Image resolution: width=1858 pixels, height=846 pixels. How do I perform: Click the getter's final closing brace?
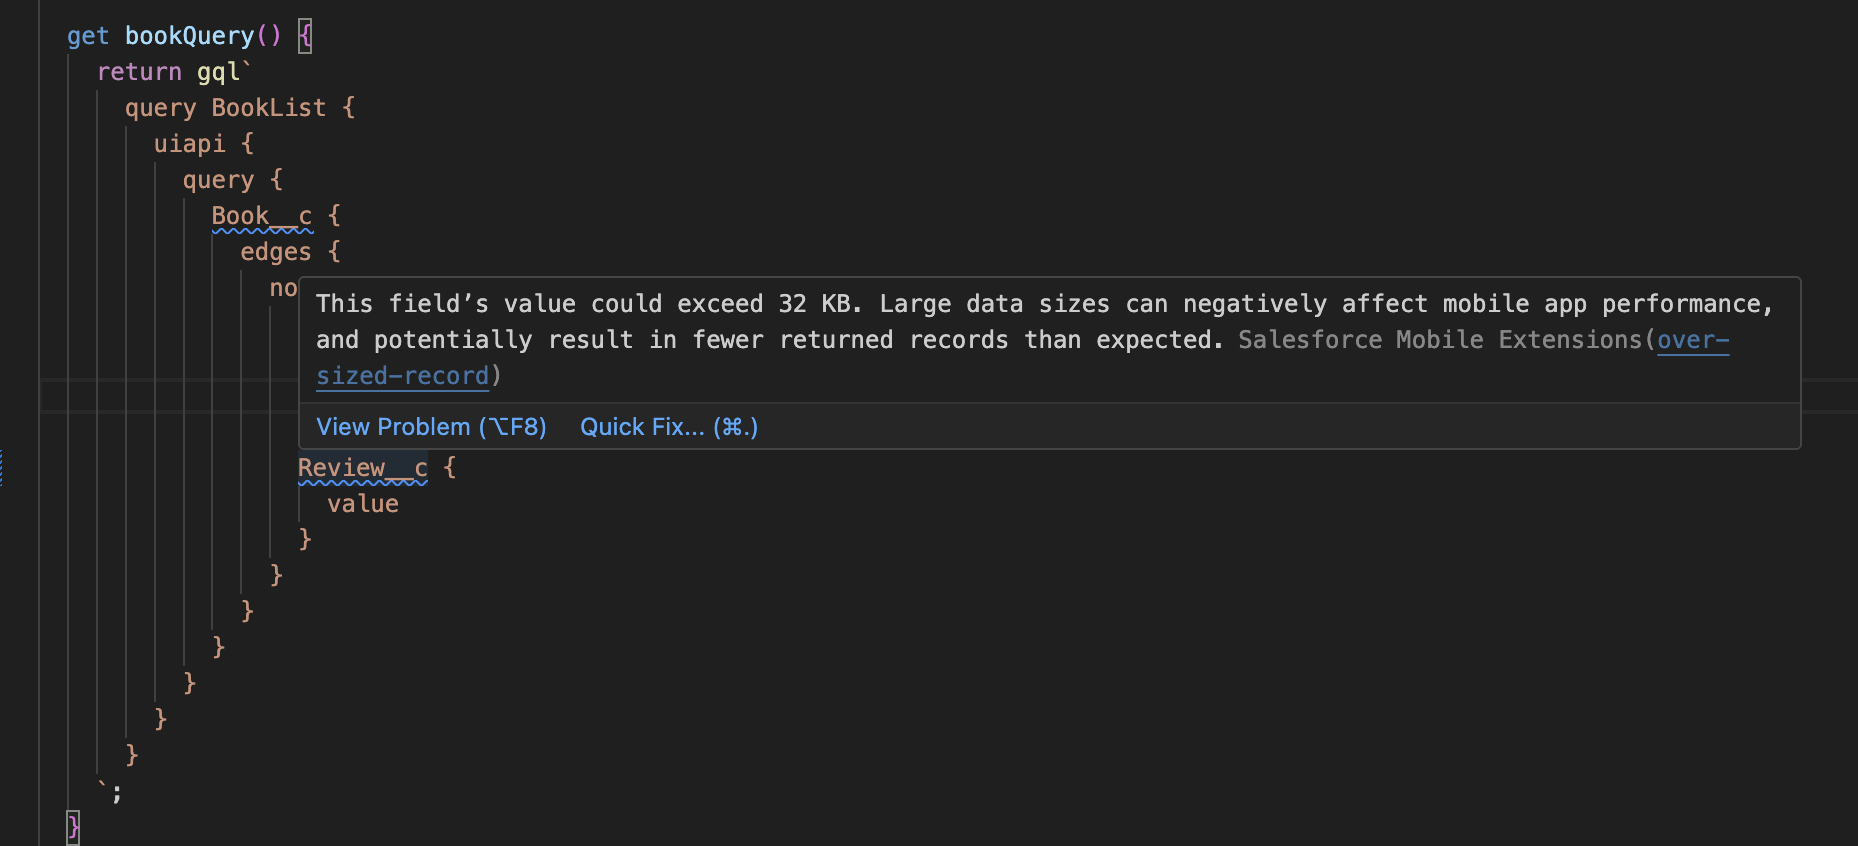pyautogui.click(x=73, y=827)
